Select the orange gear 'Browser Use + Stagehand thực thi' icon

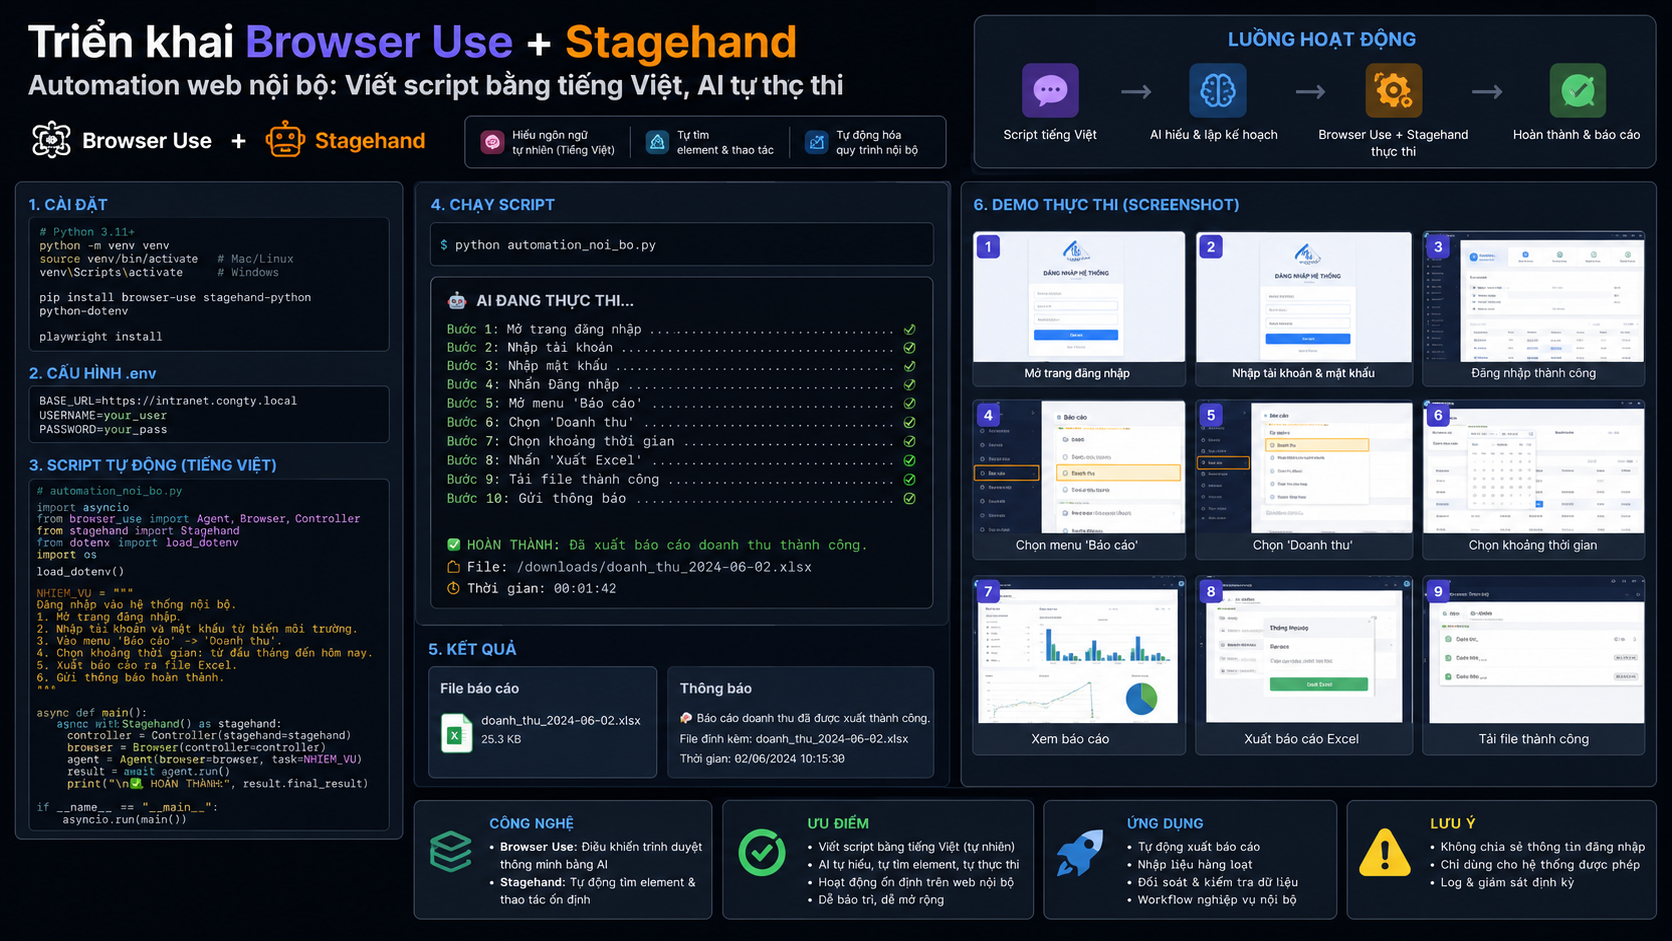click(x=1393, y=91)
